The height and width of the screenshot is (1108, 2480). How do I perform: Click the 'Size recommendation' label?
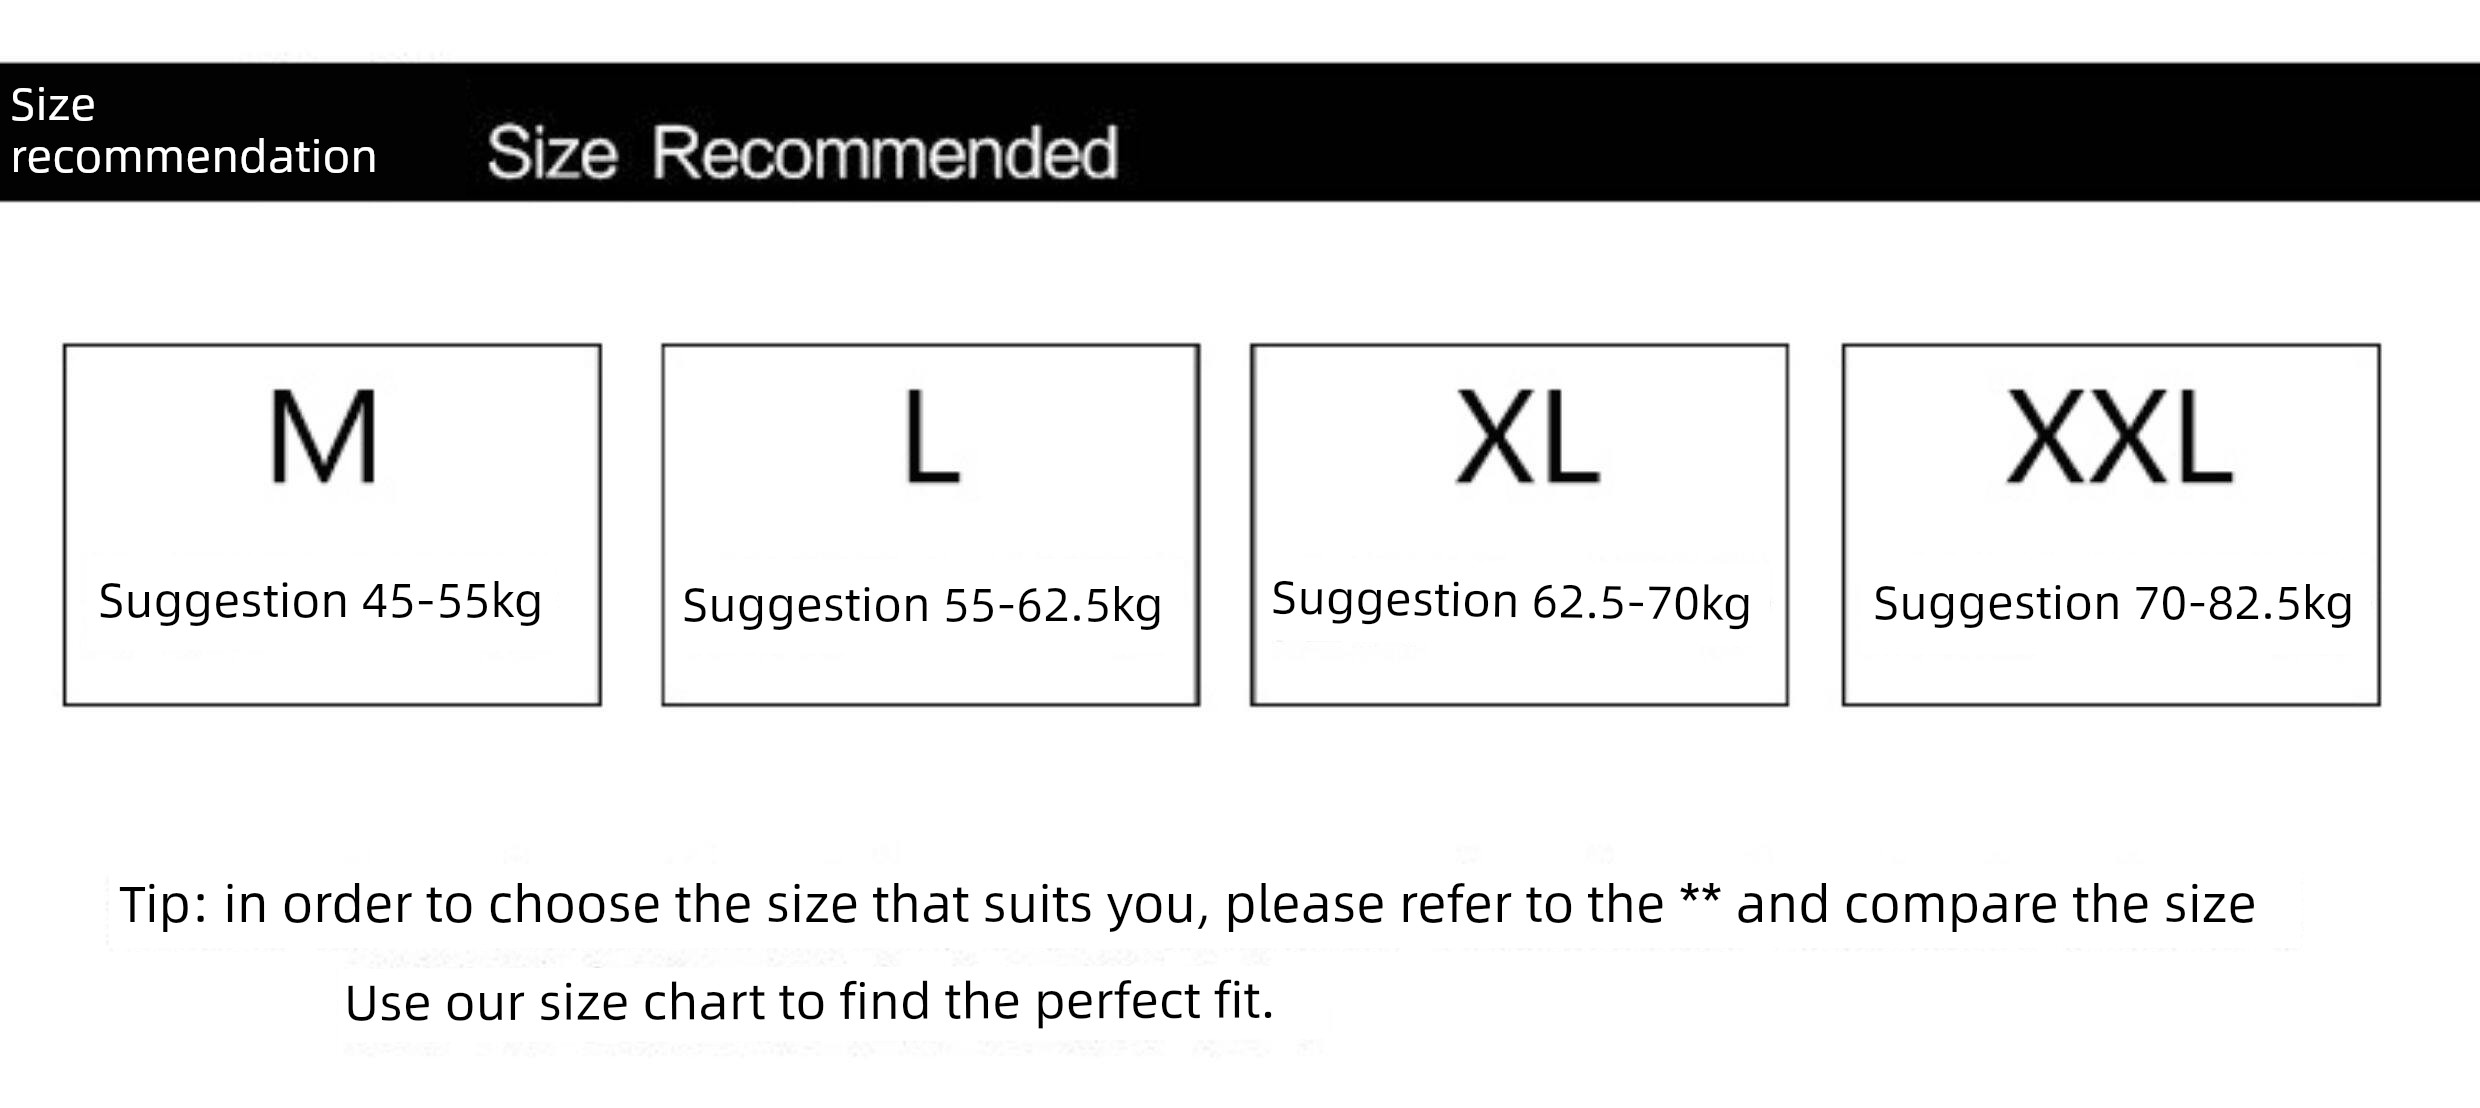point(193,131)
